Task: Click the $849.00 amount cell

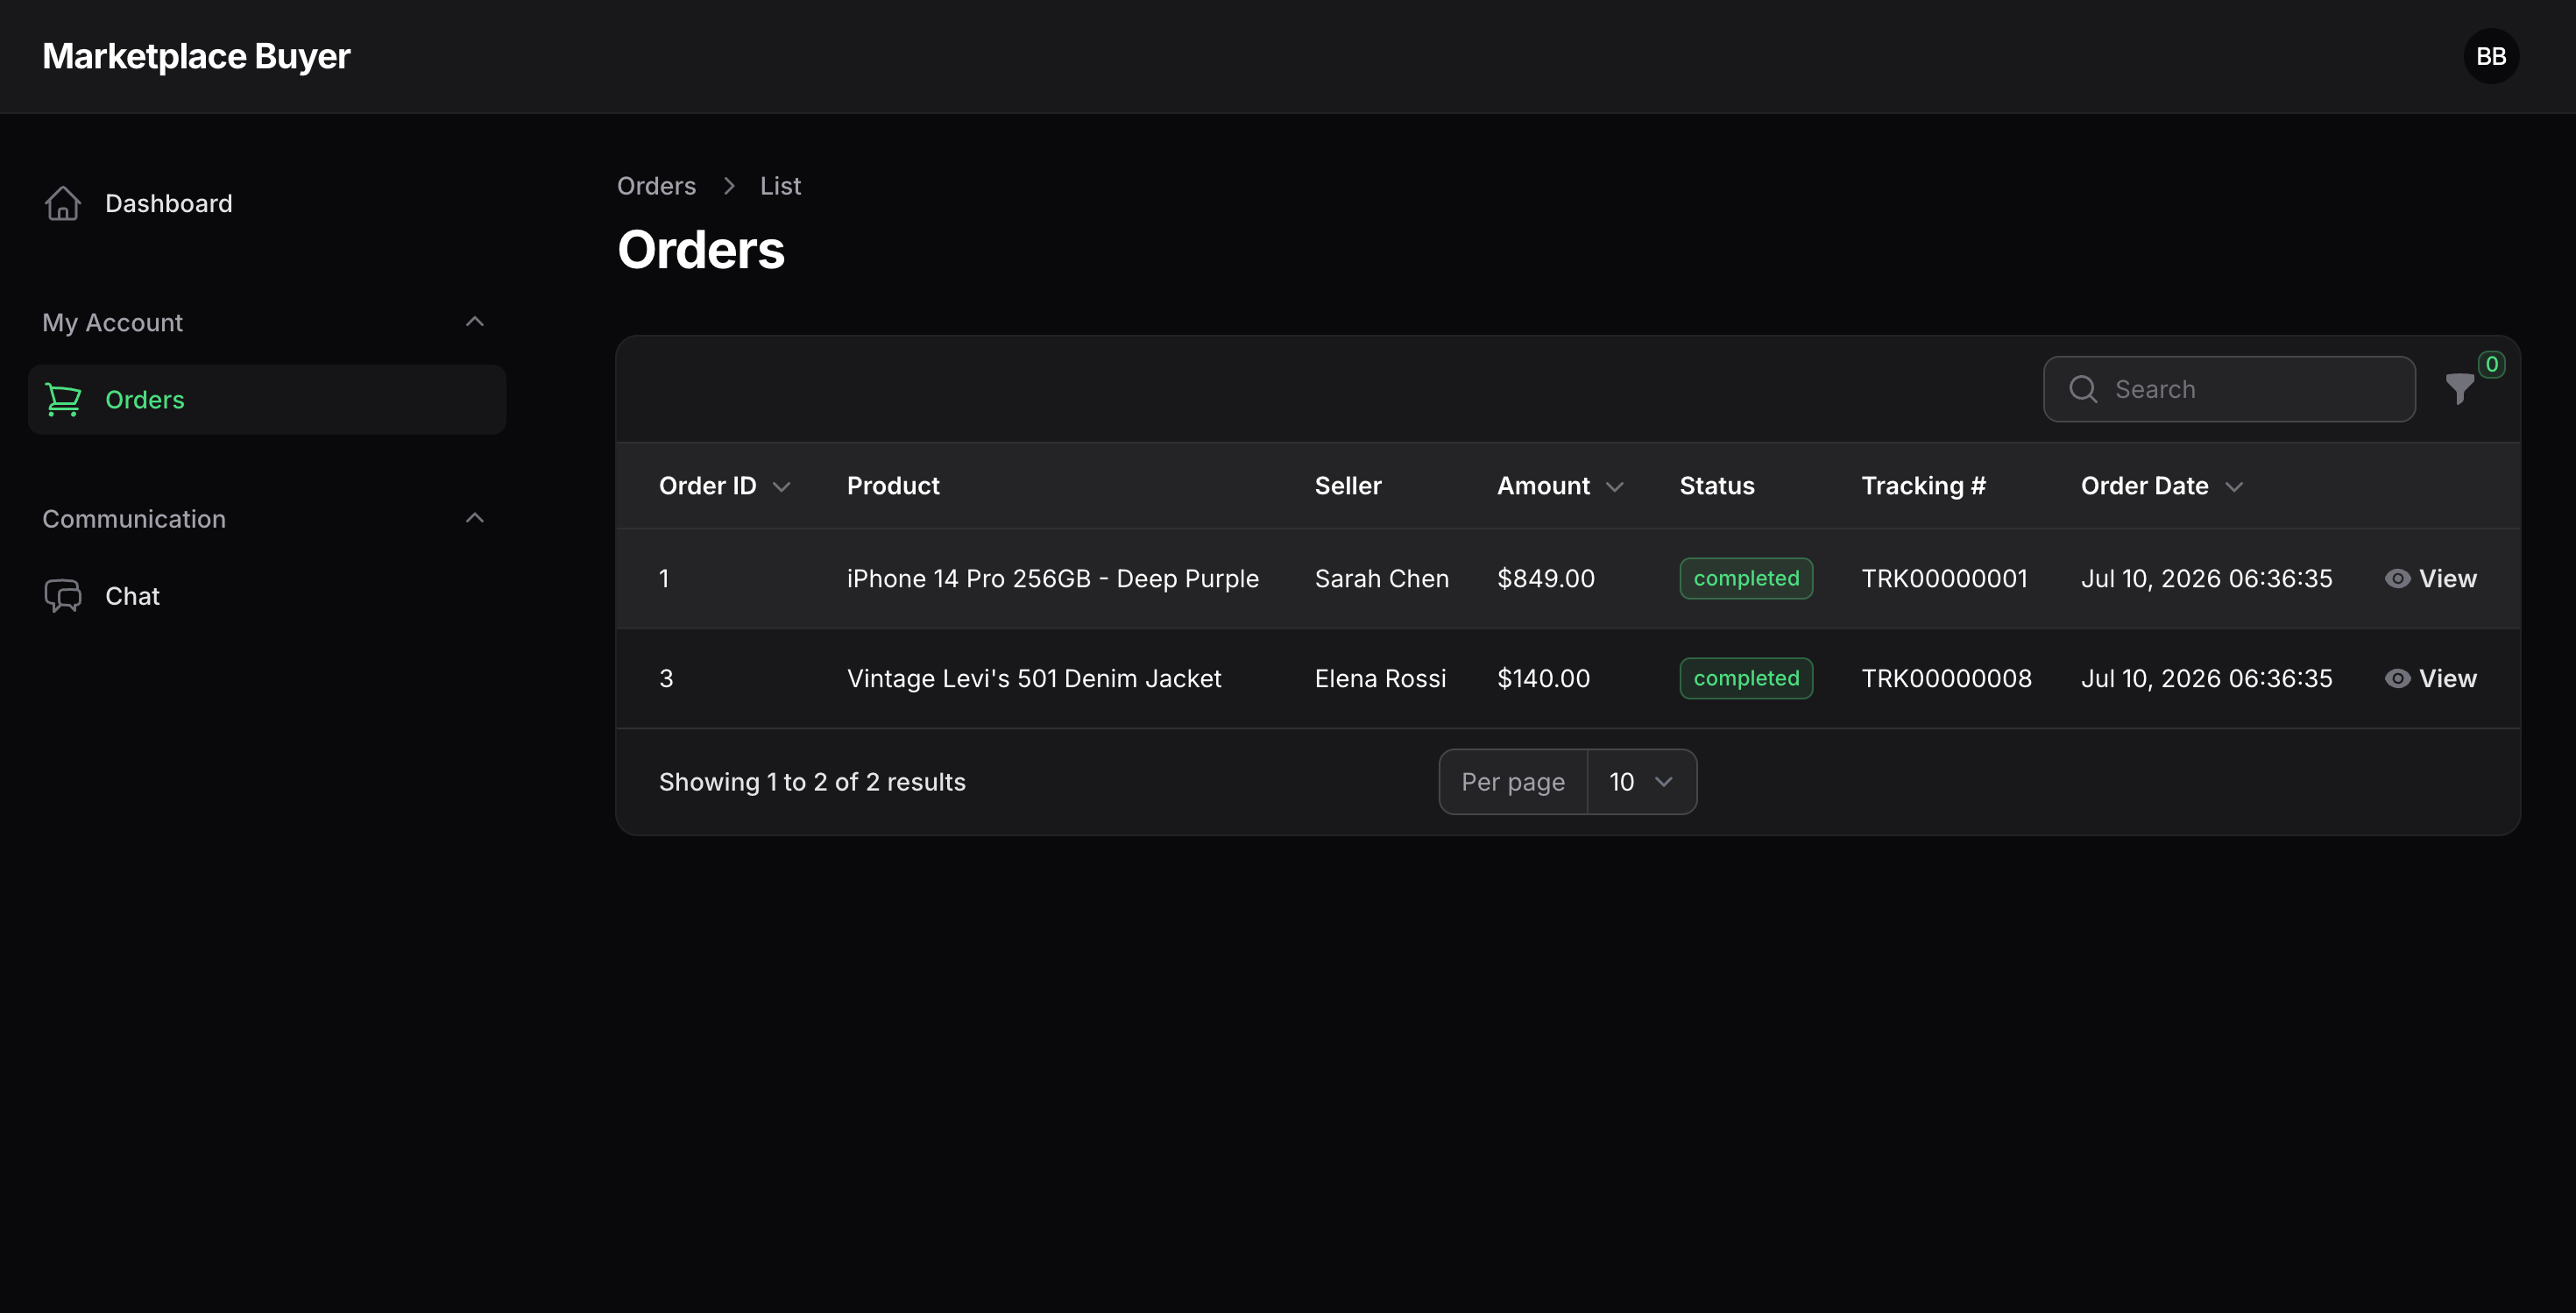Action: pyautogui.click(x=1545, y=579)
